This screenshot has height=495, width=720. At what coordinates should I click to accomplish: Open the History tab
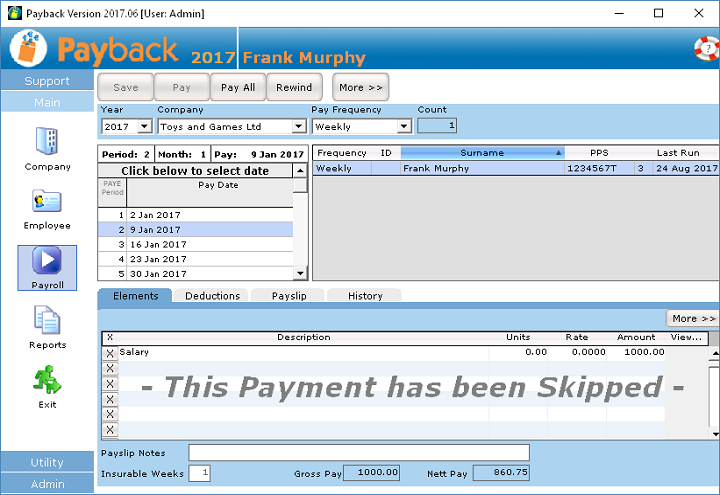(x=365, y=296)
